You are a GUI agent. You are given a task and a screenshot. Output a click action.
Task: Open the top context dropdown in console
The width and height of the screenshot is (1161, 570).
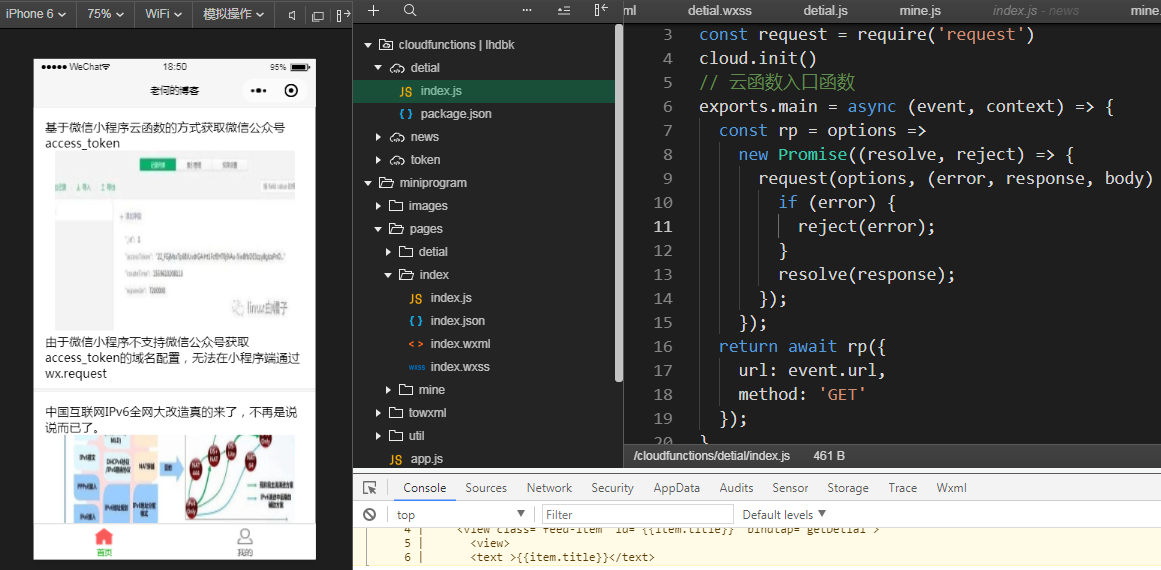(460, 514)
